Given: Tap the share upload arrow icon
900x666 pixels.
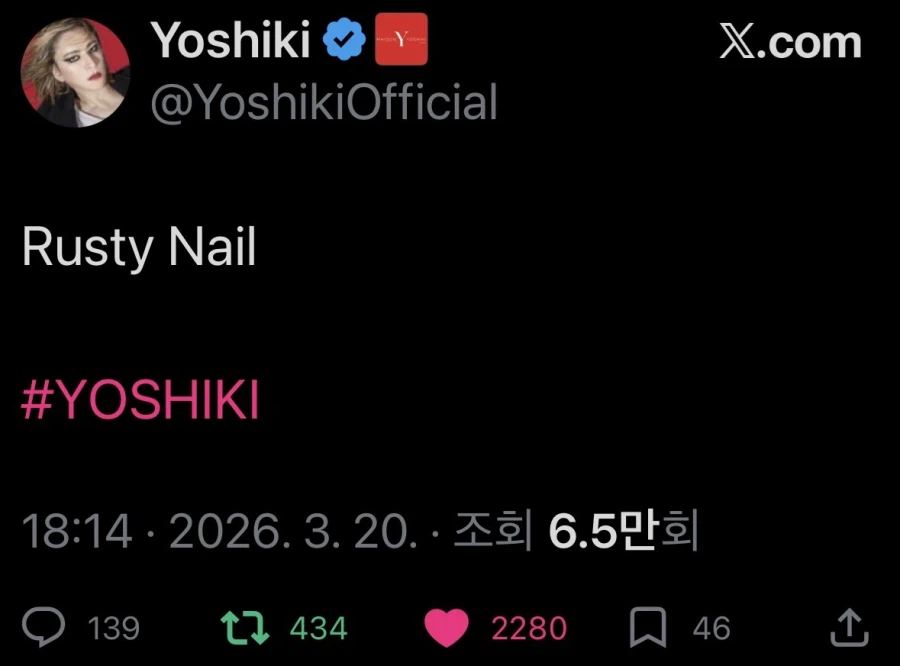Looking at the screenshot, I should 849,627.
